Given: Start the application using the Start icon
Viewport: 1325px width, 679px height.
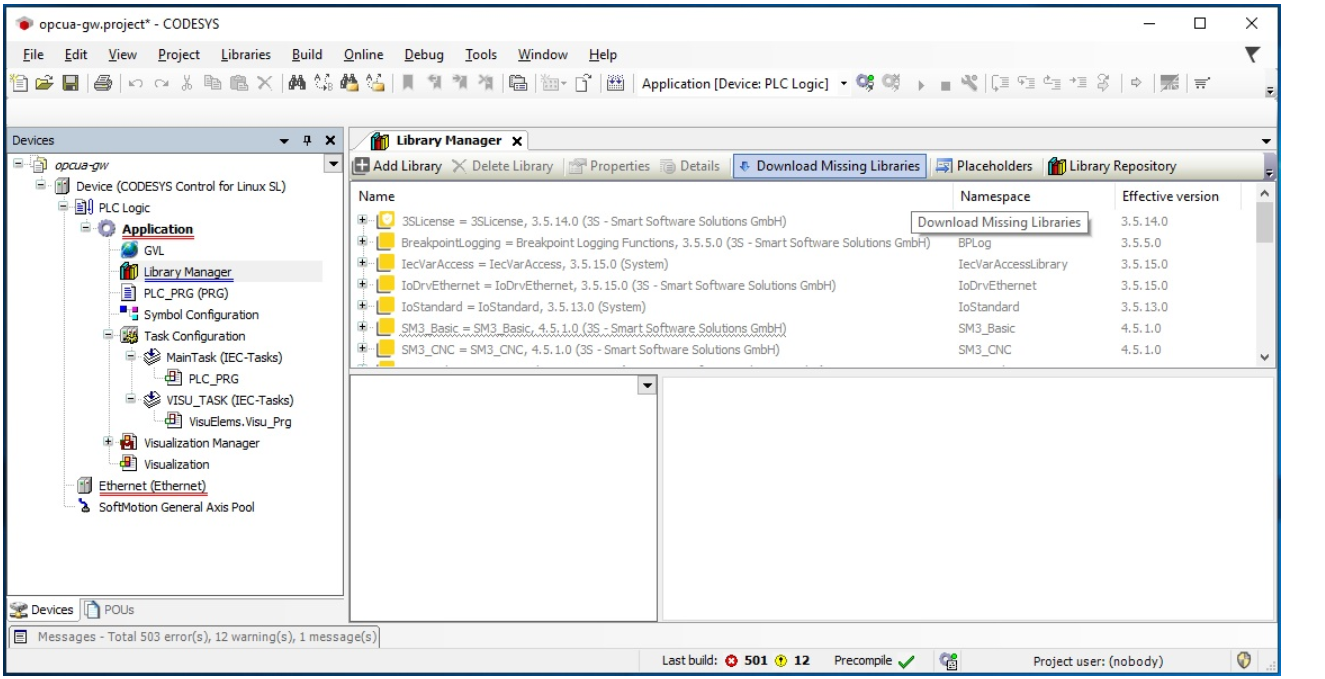Looking at the screenshot, I should click(920, 85).
